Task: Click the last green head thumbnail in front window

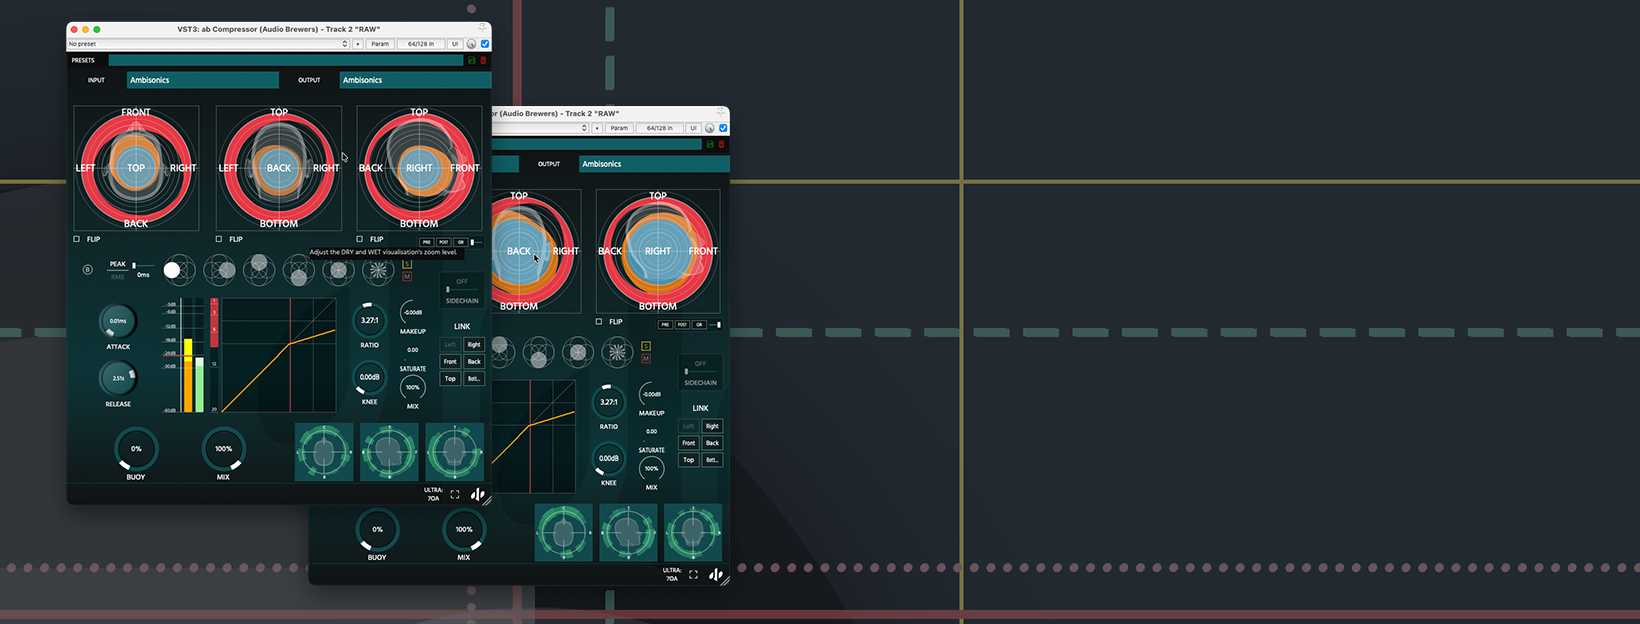Action: click(x=455, y=452)
